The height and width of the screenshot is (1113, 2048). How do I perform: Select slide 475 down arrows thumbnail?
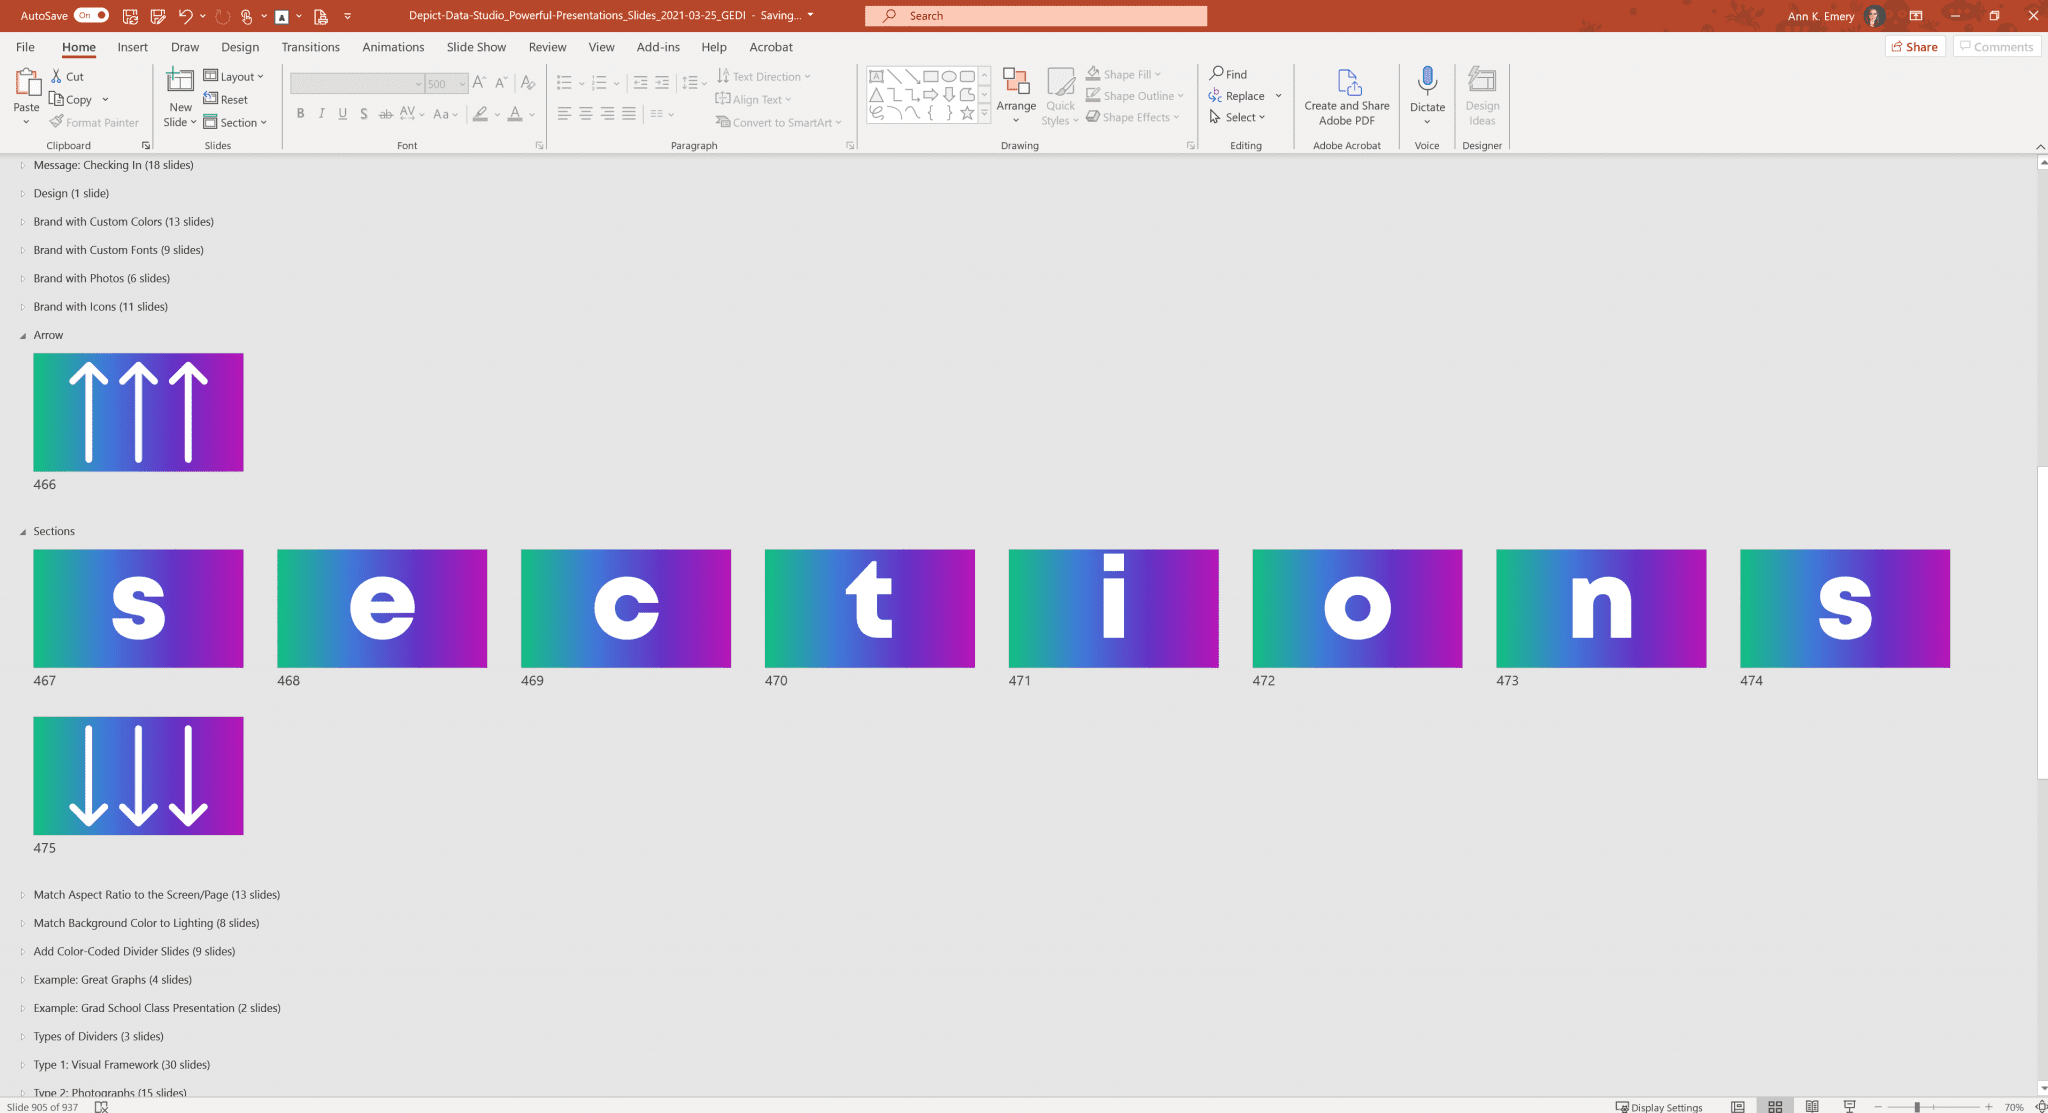coord(138,776)
